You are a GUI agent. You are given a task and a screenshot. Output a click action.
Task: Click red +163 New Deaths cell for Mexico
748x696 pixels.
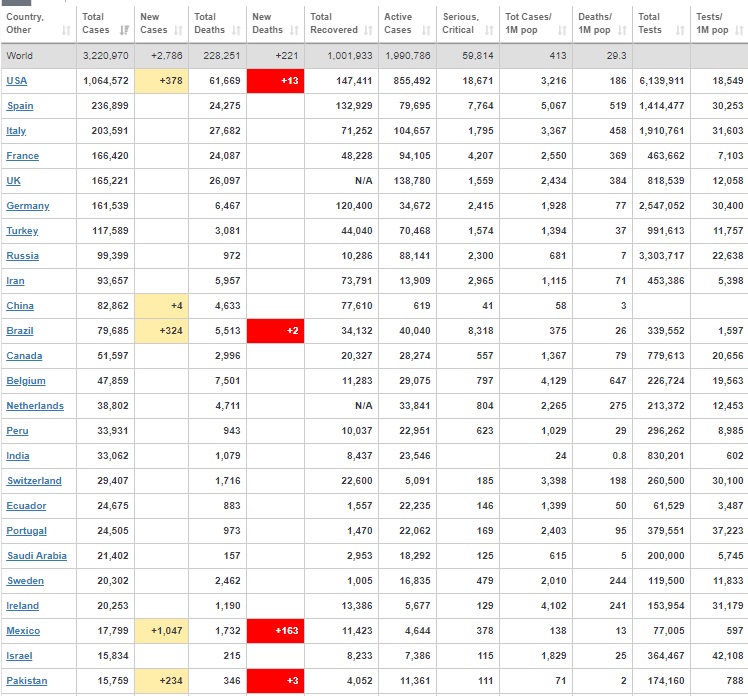tap(274, 631)
